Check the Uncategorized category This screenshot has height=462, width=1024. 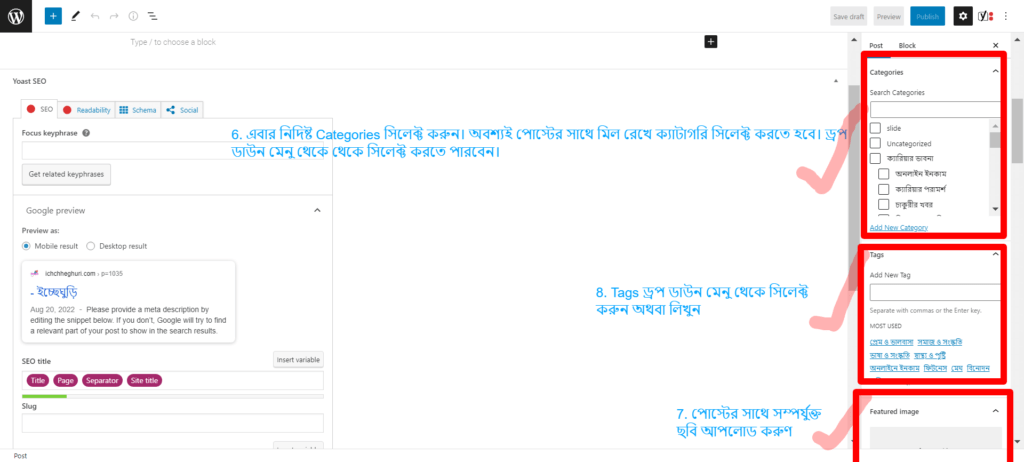(x=876, y=143)
